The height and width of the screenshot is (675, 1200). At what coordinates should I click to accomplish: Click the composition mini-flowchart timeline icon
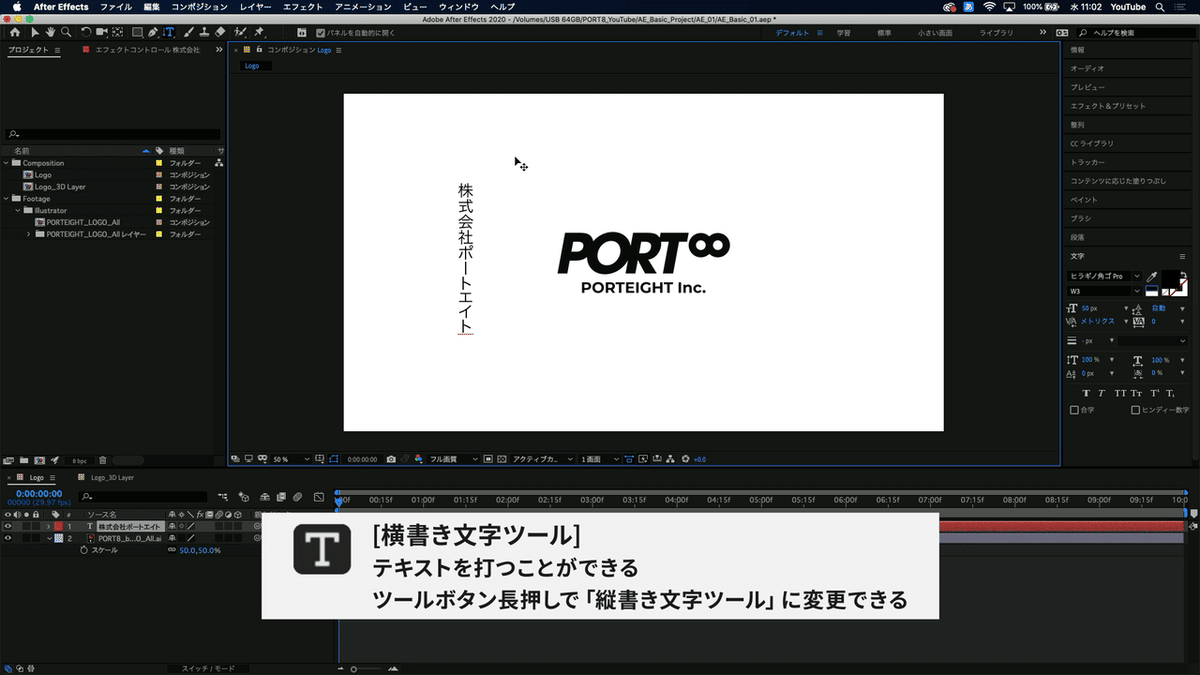[x=223, y=497]
